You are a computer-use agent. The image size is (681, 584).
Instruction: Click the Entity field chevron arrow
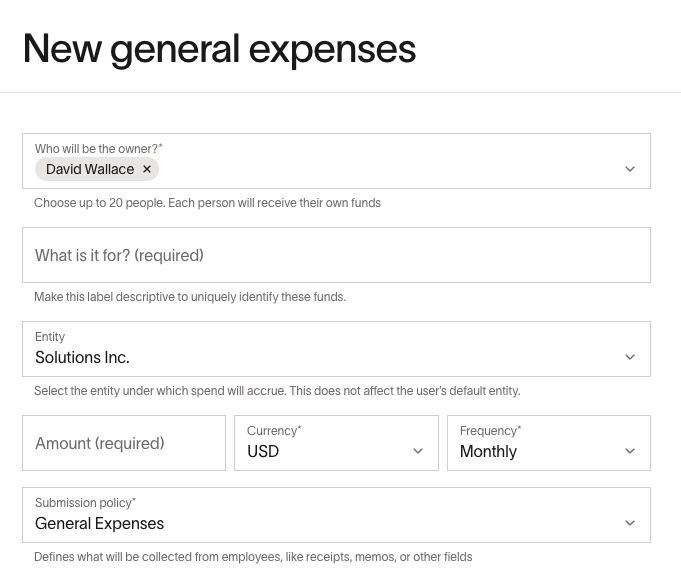click(630, 357)
